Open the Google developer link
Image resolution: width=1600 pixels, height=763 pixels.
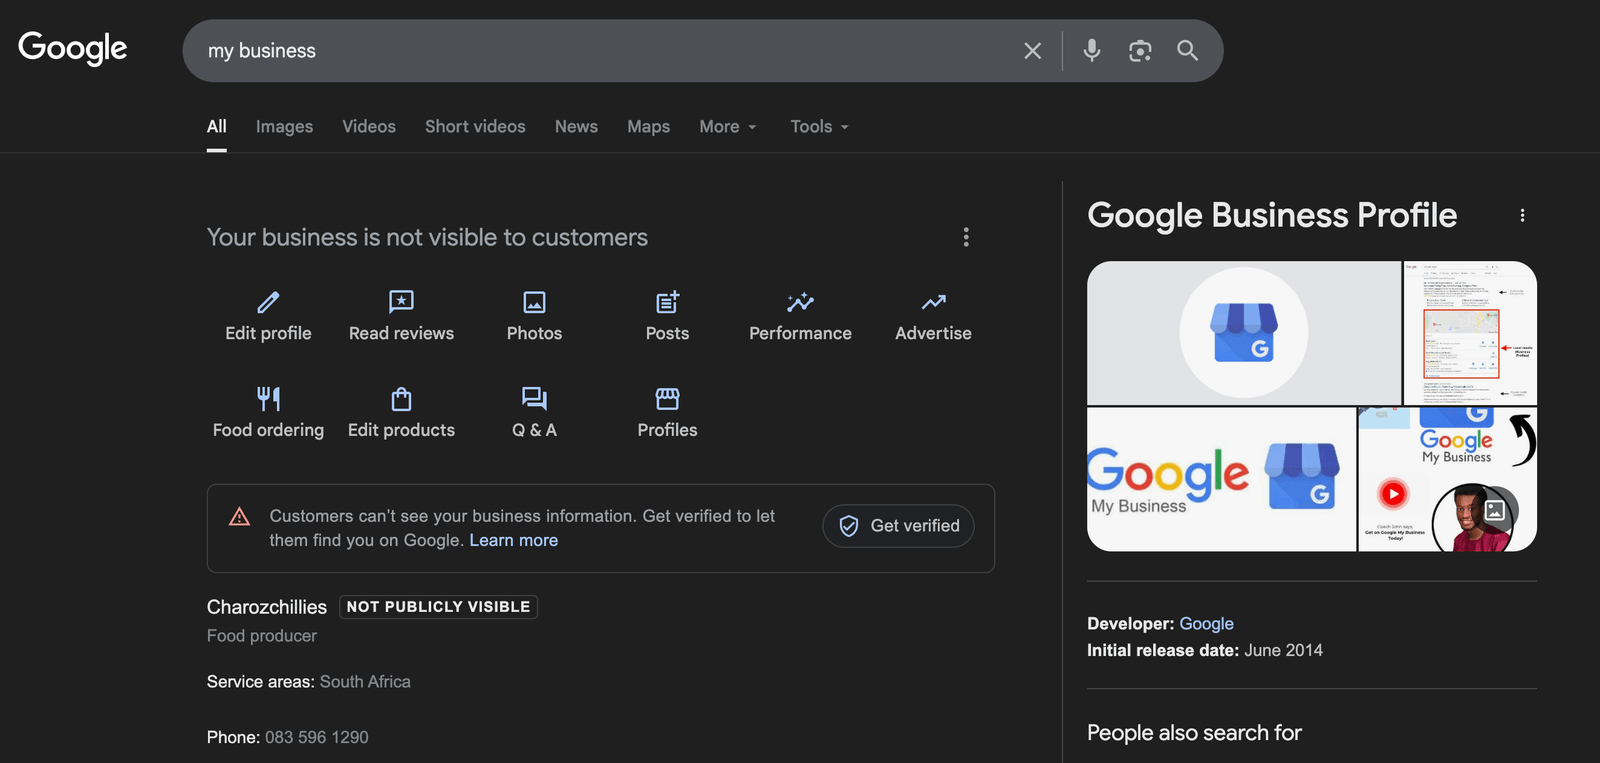(1206, 624)
